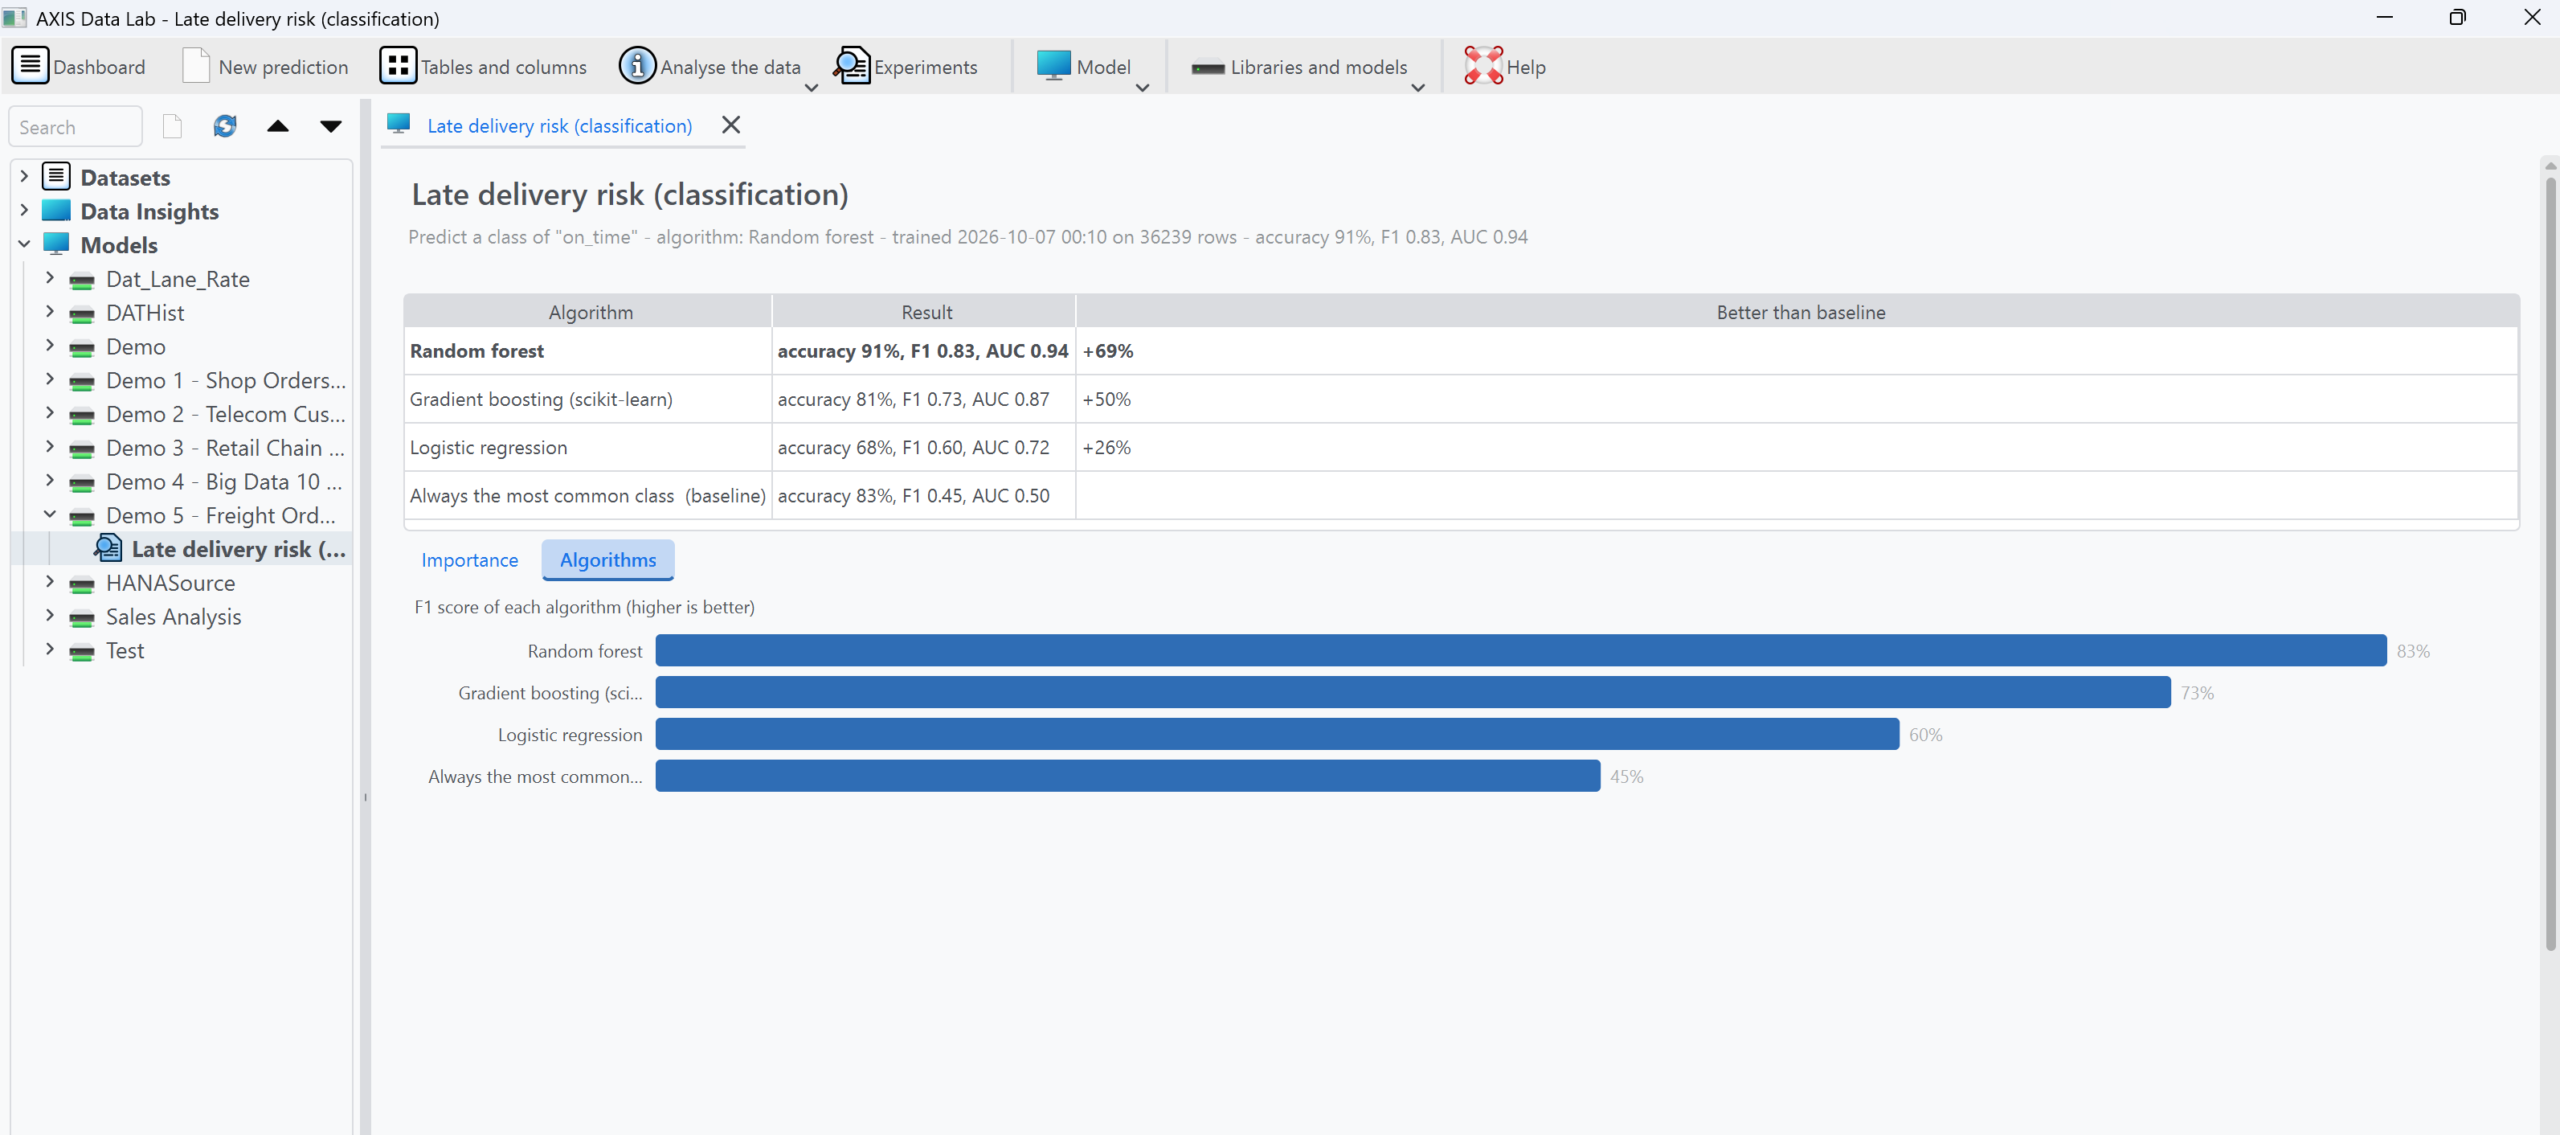The image size is (2560, 1135).
Task: Open Tables and columns grid icon
Action: pyautogui.click(x=397, y=66)
